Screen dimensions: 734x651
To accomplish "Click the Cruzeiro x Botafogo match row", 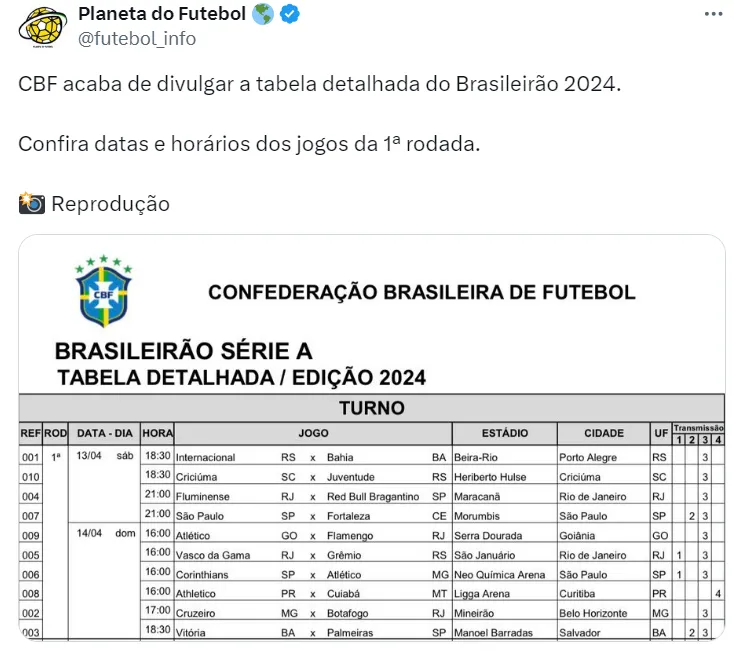I will click(310, 613).
